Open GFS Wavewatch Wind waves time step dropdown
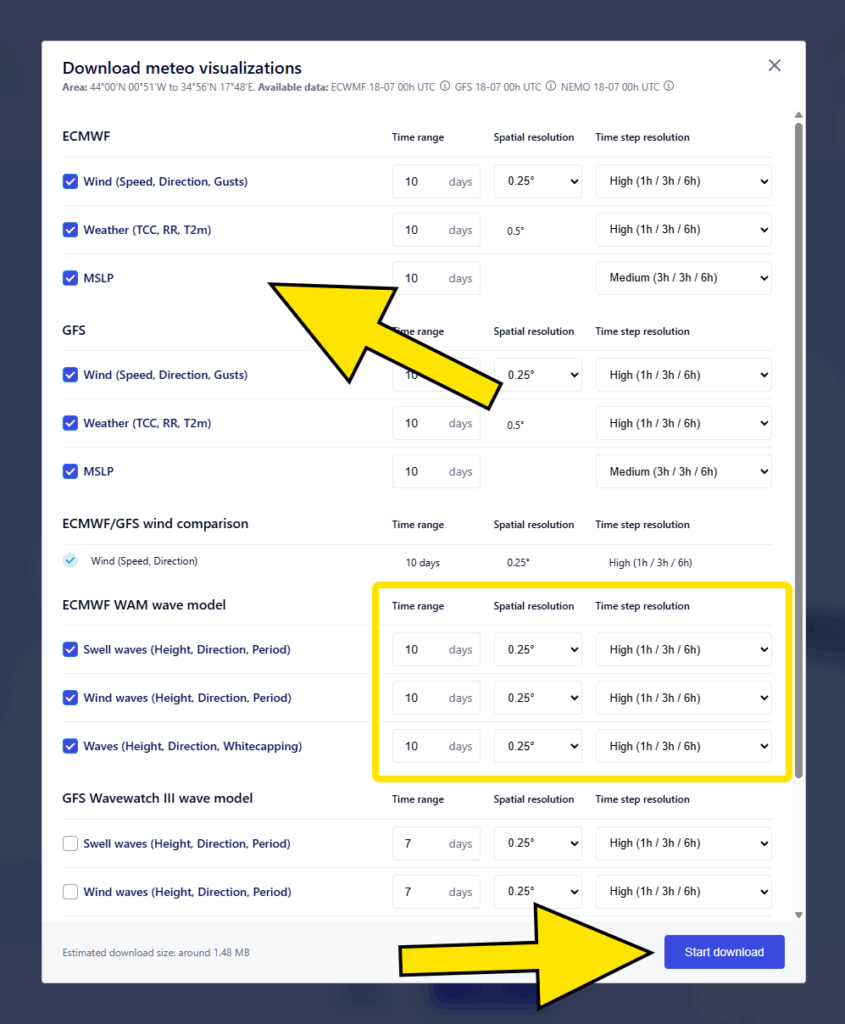This screenshot has width=845, height=1024. (x=684, y=891)
